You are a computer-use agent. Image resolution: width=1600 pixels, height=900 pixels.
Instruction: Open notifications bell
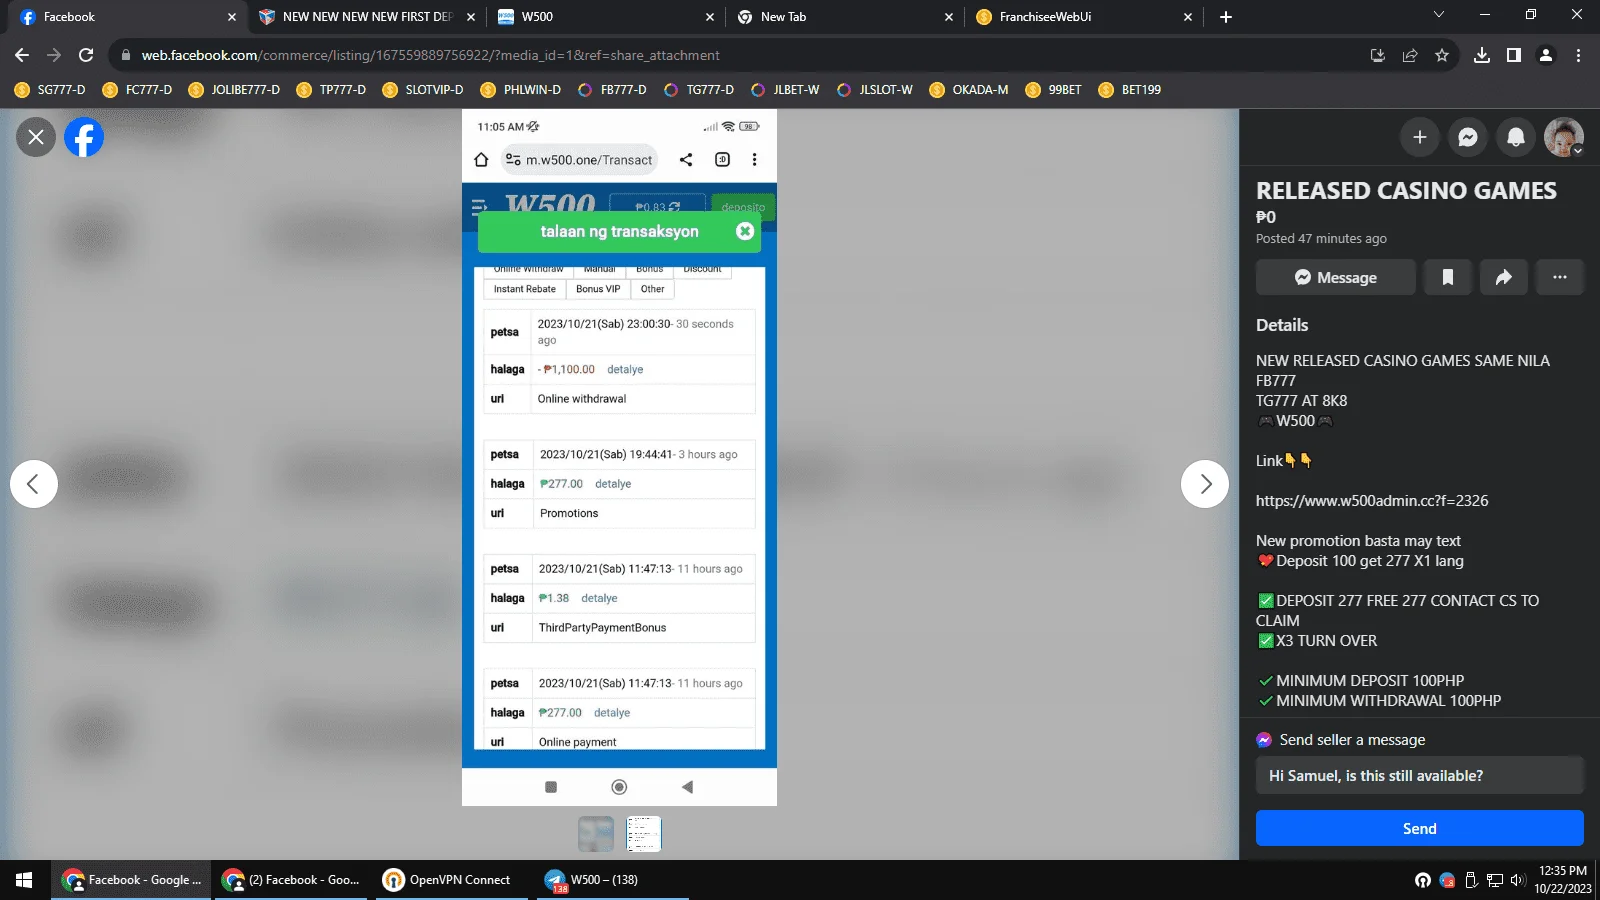[1516, 137]
